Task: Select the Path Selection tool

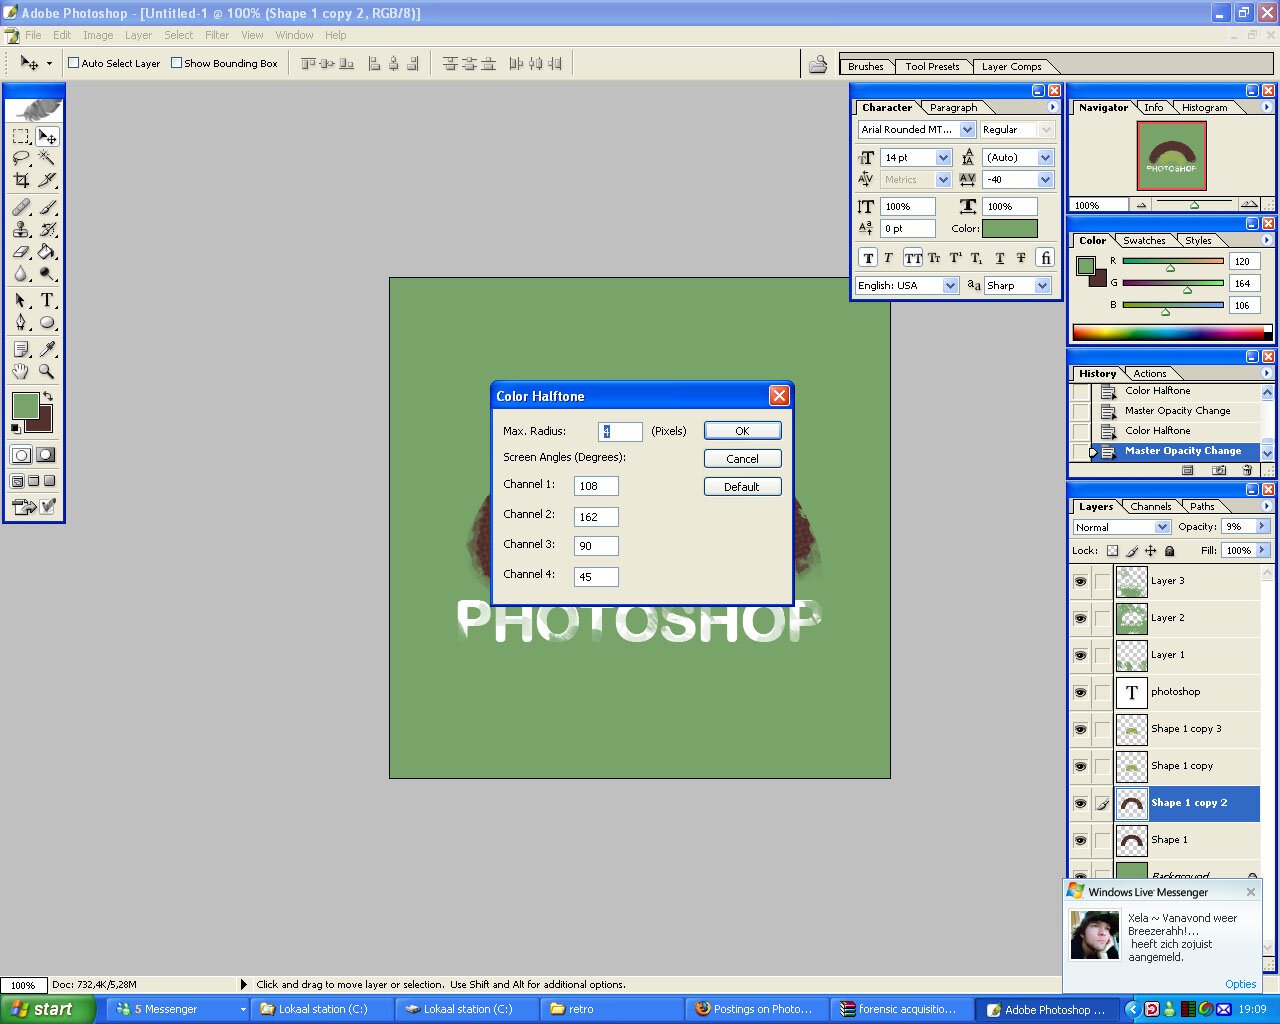Action: coord(21,300)
